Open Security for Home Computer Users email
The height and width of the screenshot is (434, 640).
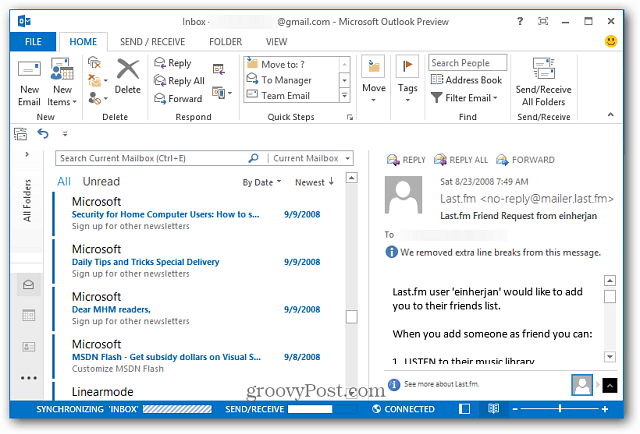[199, 214]
